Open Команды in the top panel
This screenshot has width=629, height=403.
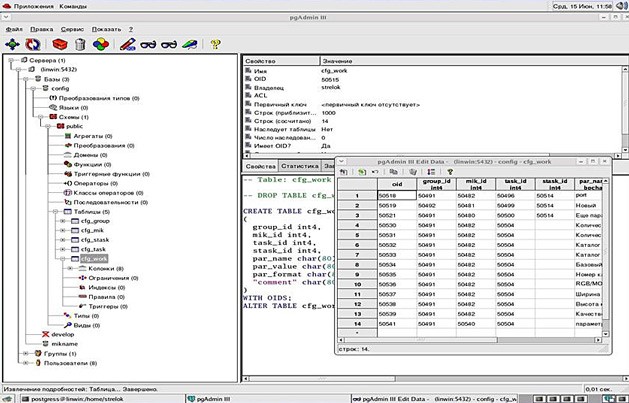pos(73,6)
